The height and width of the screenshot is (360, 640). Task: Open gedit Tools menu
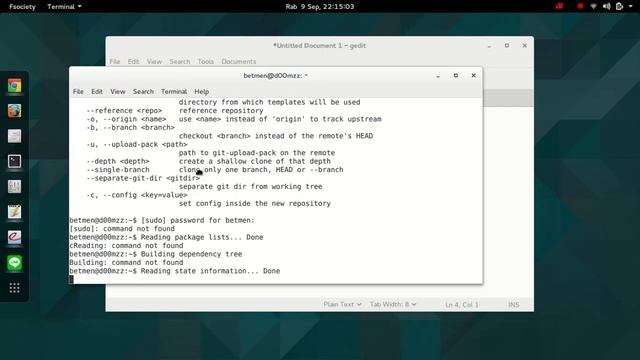[x=205, y=62]
